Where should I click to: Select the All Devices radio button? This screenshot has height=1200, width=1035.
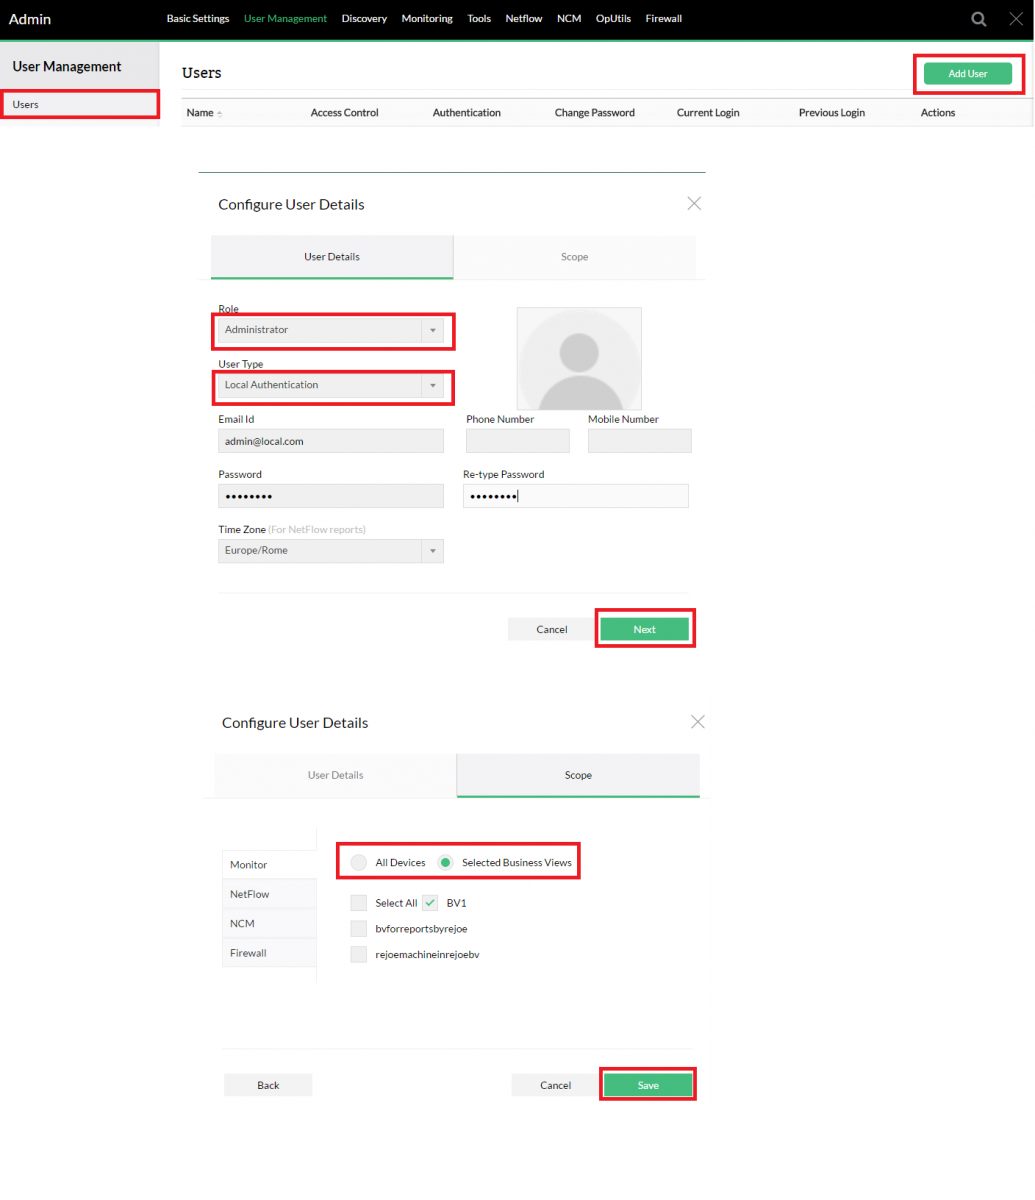pos(358,863)
